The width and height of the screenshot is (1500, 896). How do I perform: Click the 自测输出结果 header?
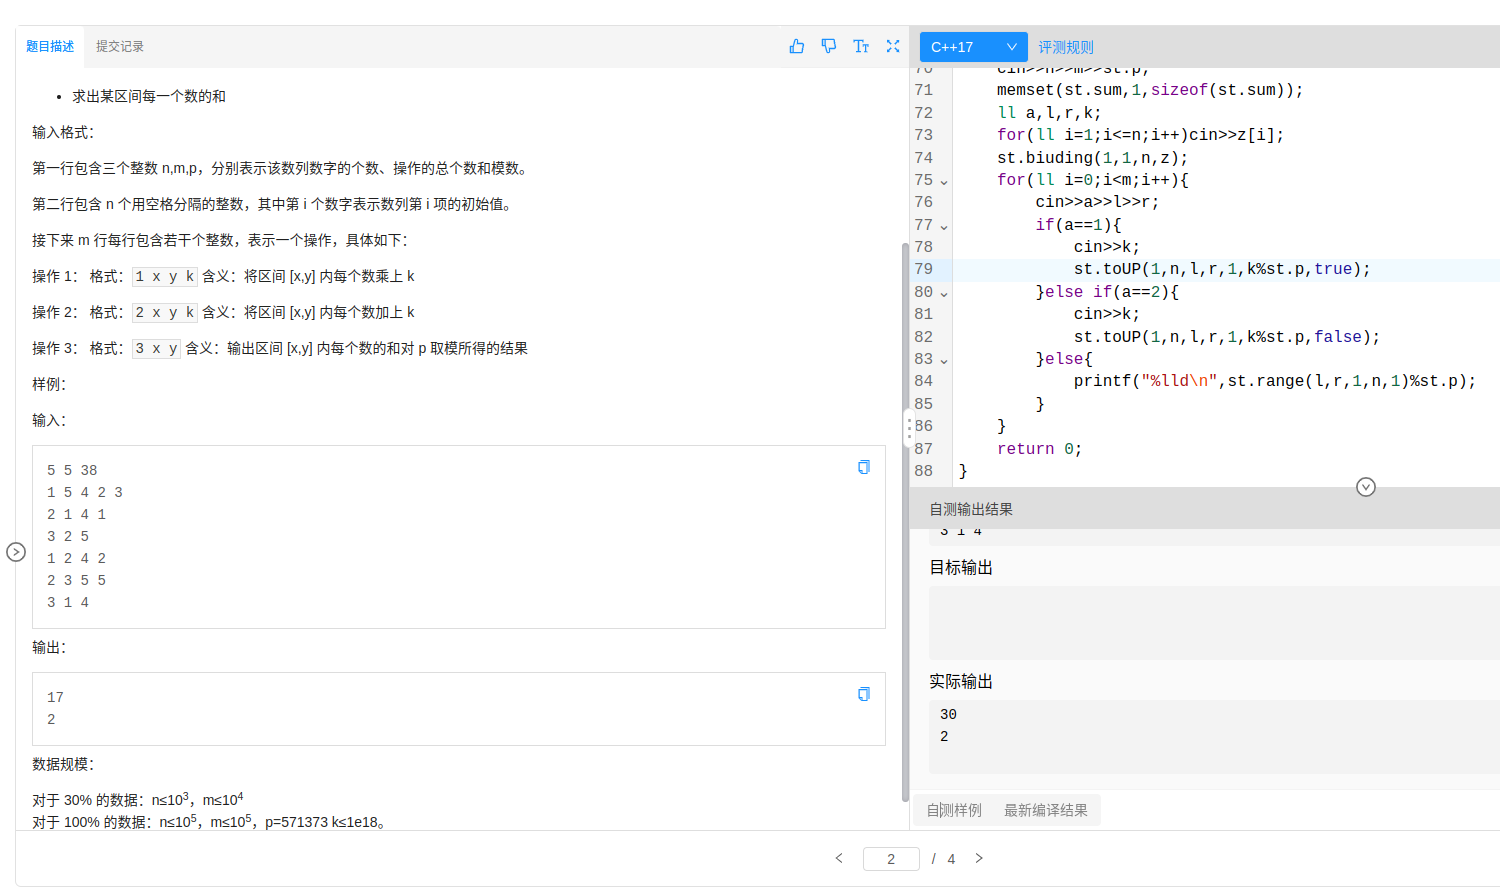[x=971, y=509]
